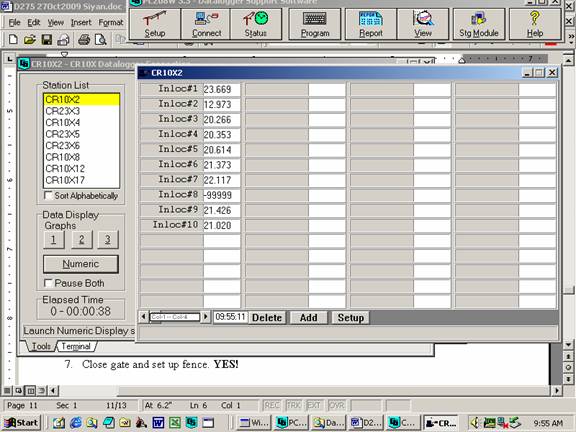
Task: Click the volume speaker tray icon
Action: point(475,423)
